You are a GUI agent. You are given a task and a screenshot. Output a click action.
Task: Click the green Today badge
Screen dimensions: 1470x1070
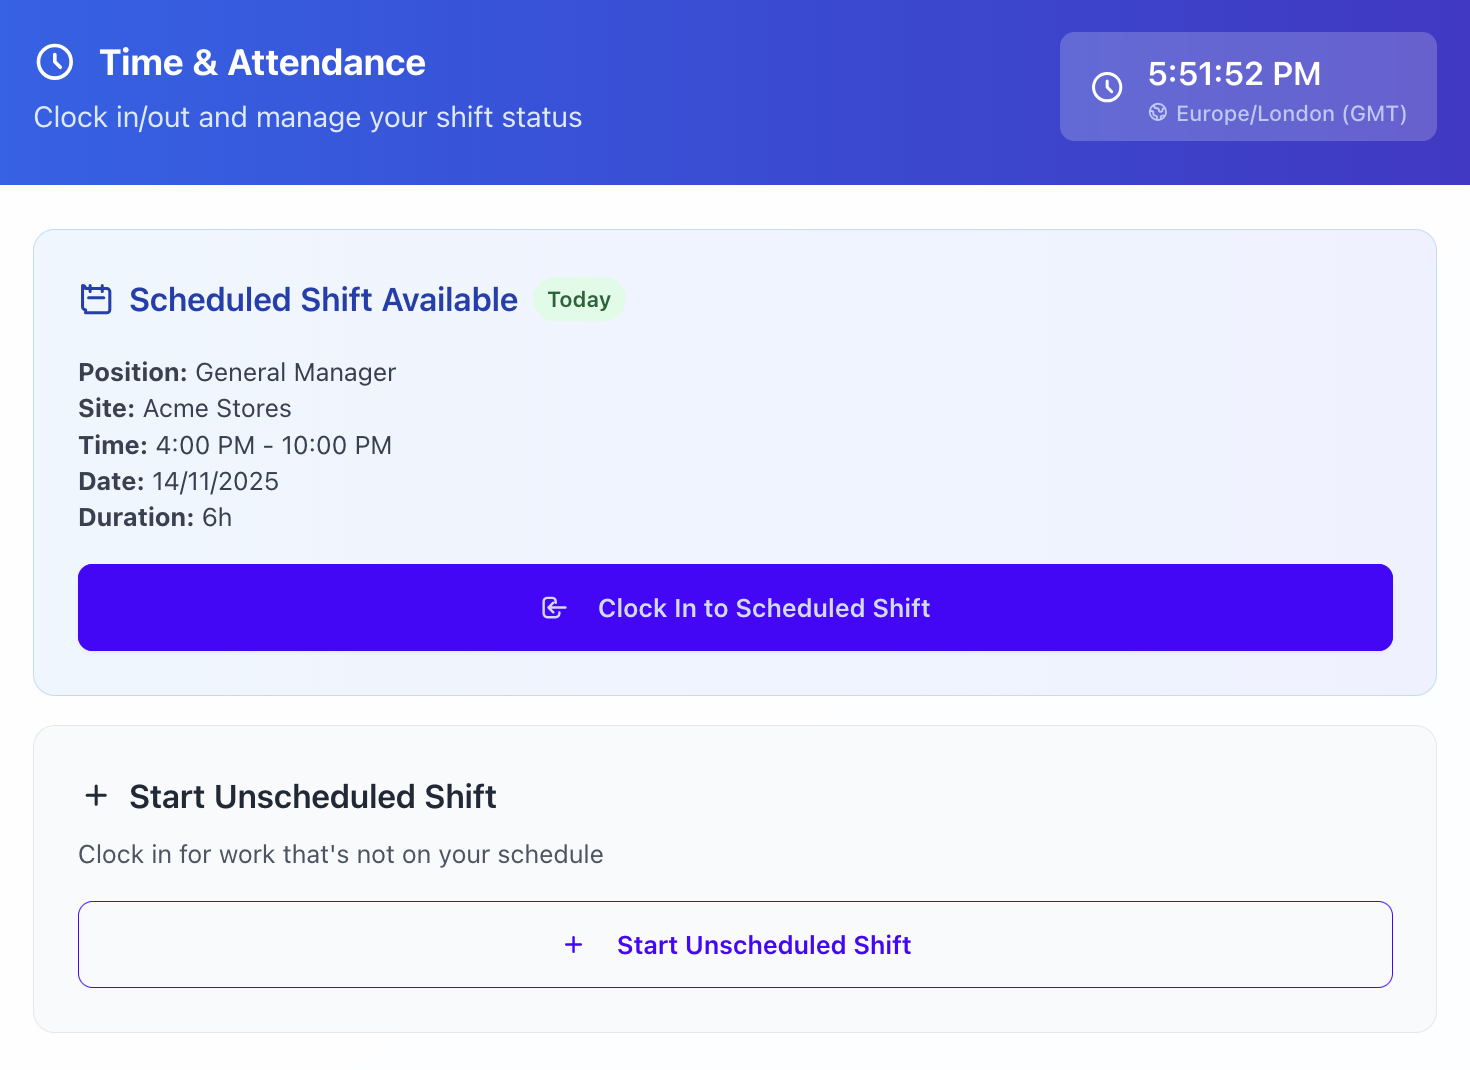tap(579, 300)
